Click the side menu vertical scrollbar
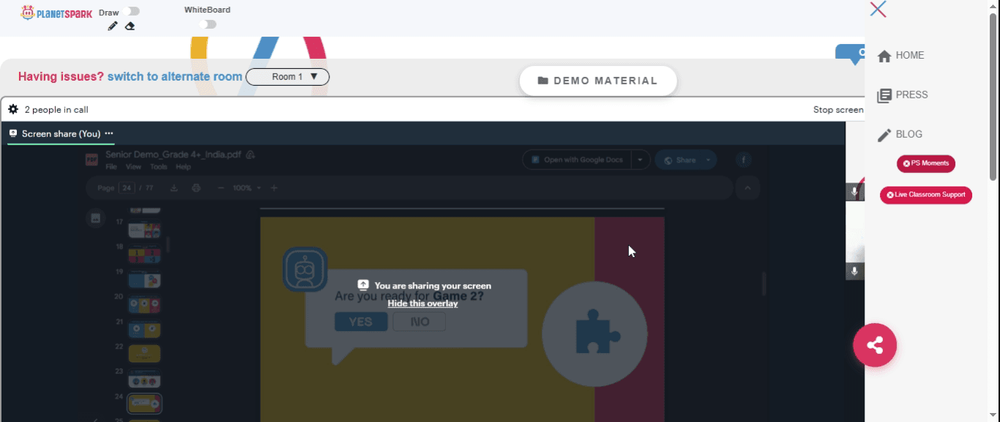This screenshot has height=422, width=1000. click(992, 96)
